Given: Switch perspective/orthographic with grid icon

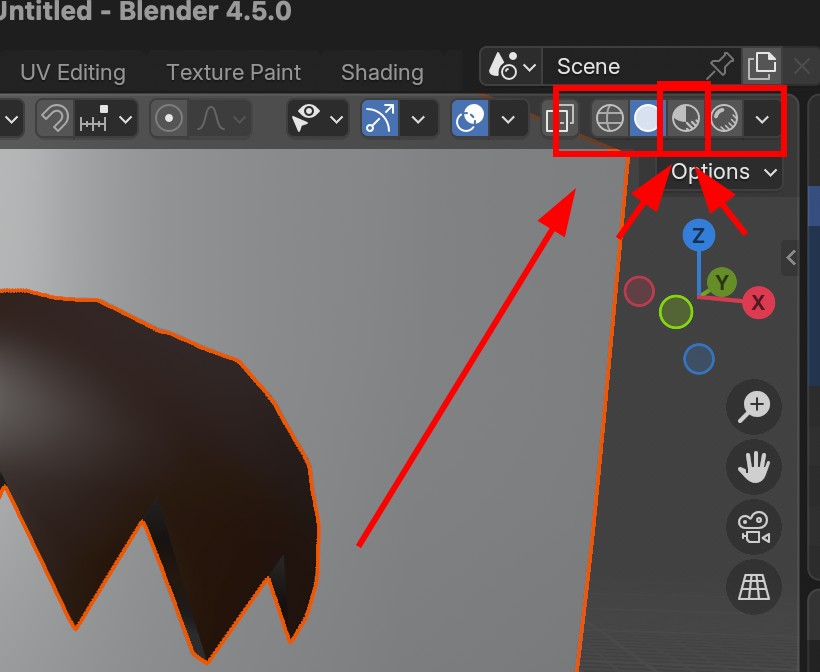Looking at the screenshot, I should [x=753, y=586].
